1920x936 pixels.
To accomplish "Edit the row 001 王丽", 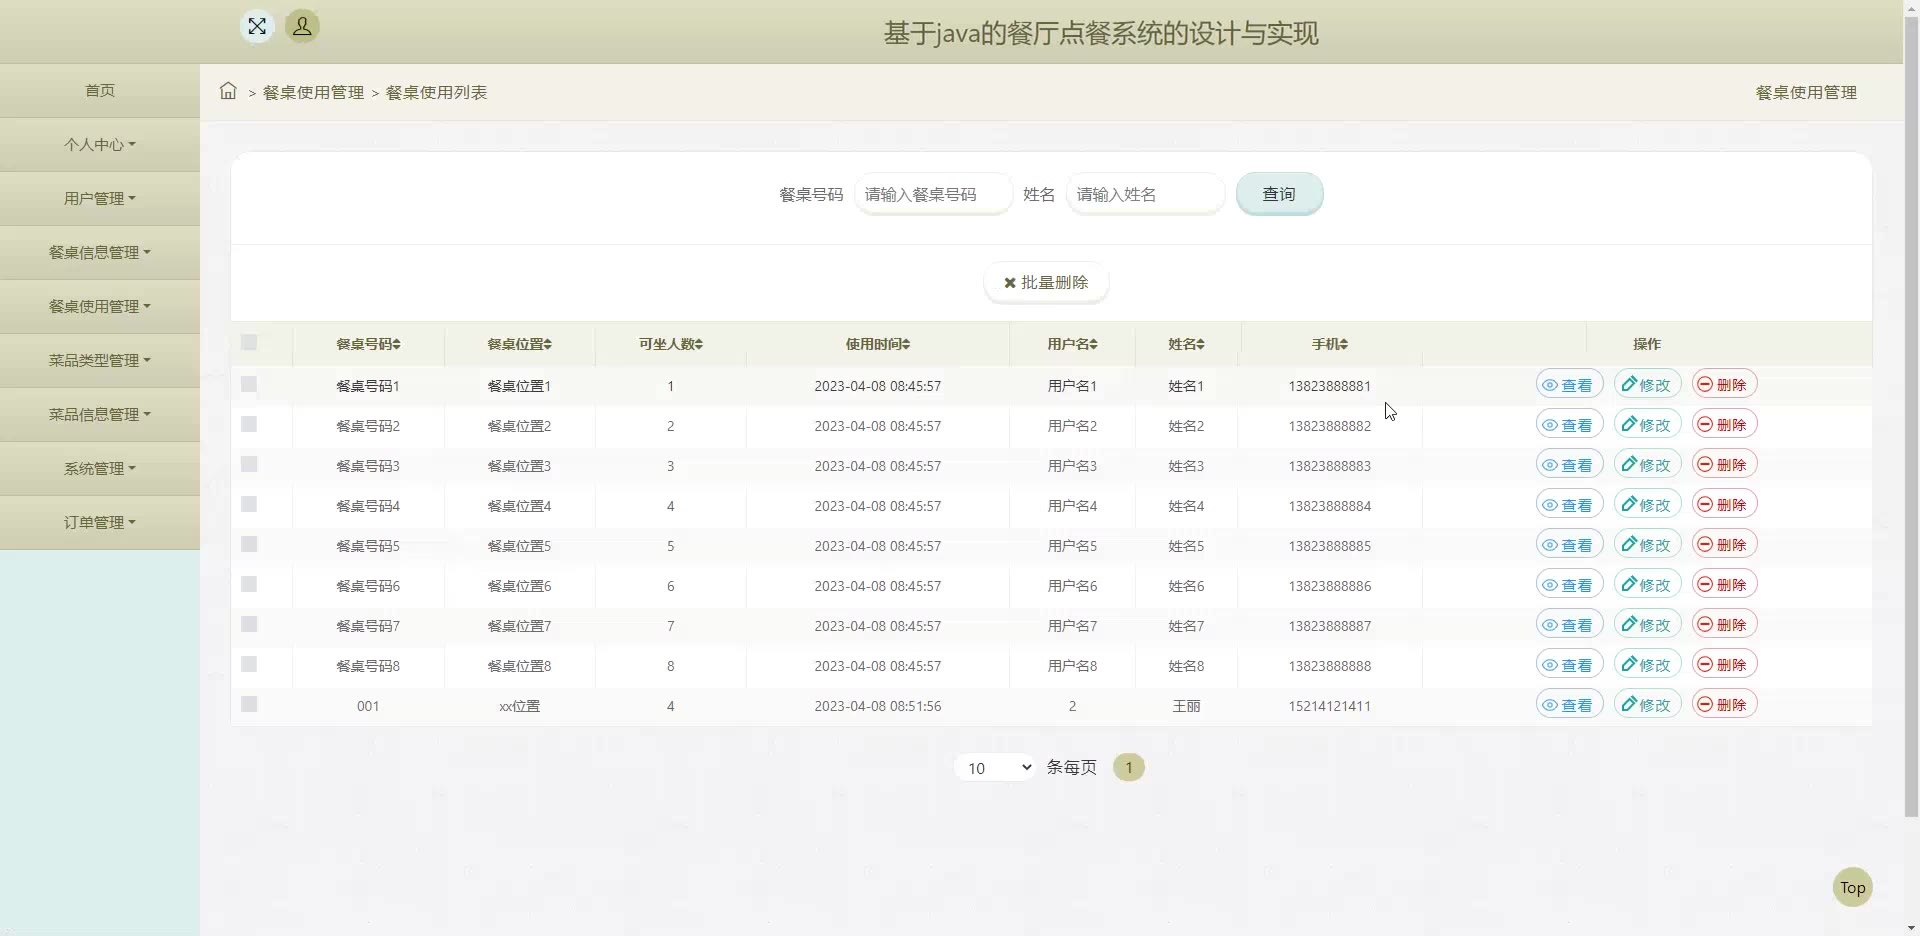I will 1647,705.
